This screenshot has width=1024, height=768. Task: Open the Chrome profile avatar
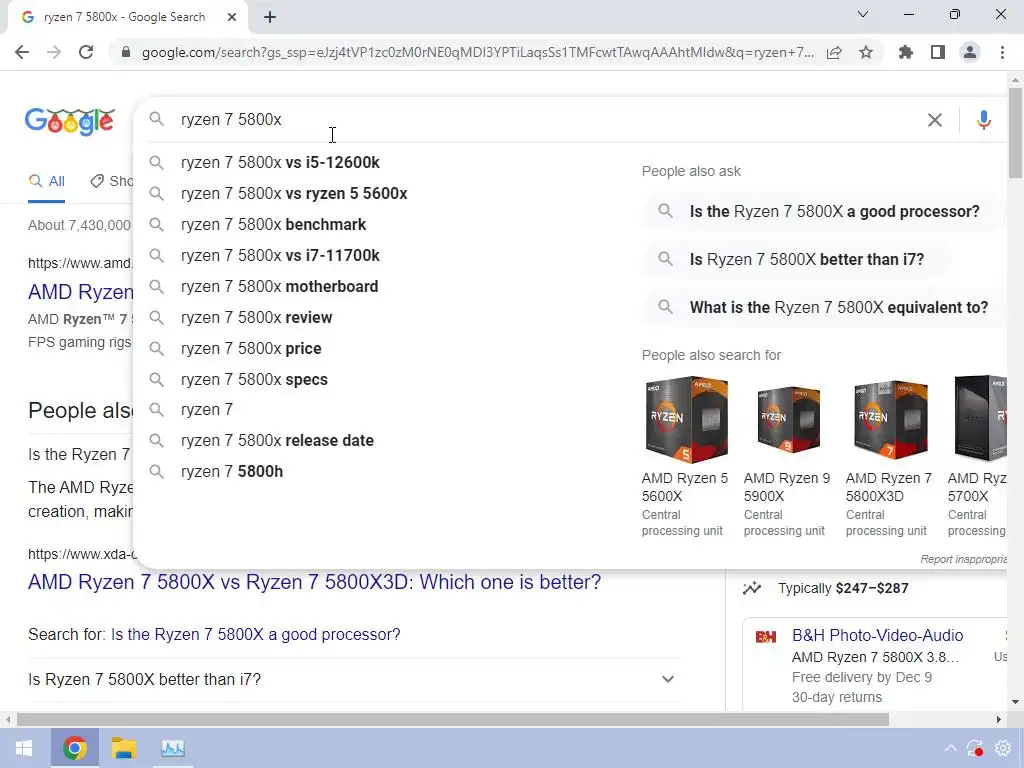coord(970,52)
